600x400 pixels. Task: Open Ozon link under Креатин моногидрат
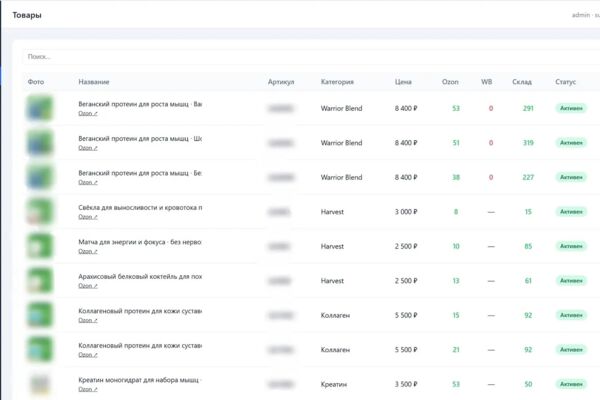click(88, 389)
